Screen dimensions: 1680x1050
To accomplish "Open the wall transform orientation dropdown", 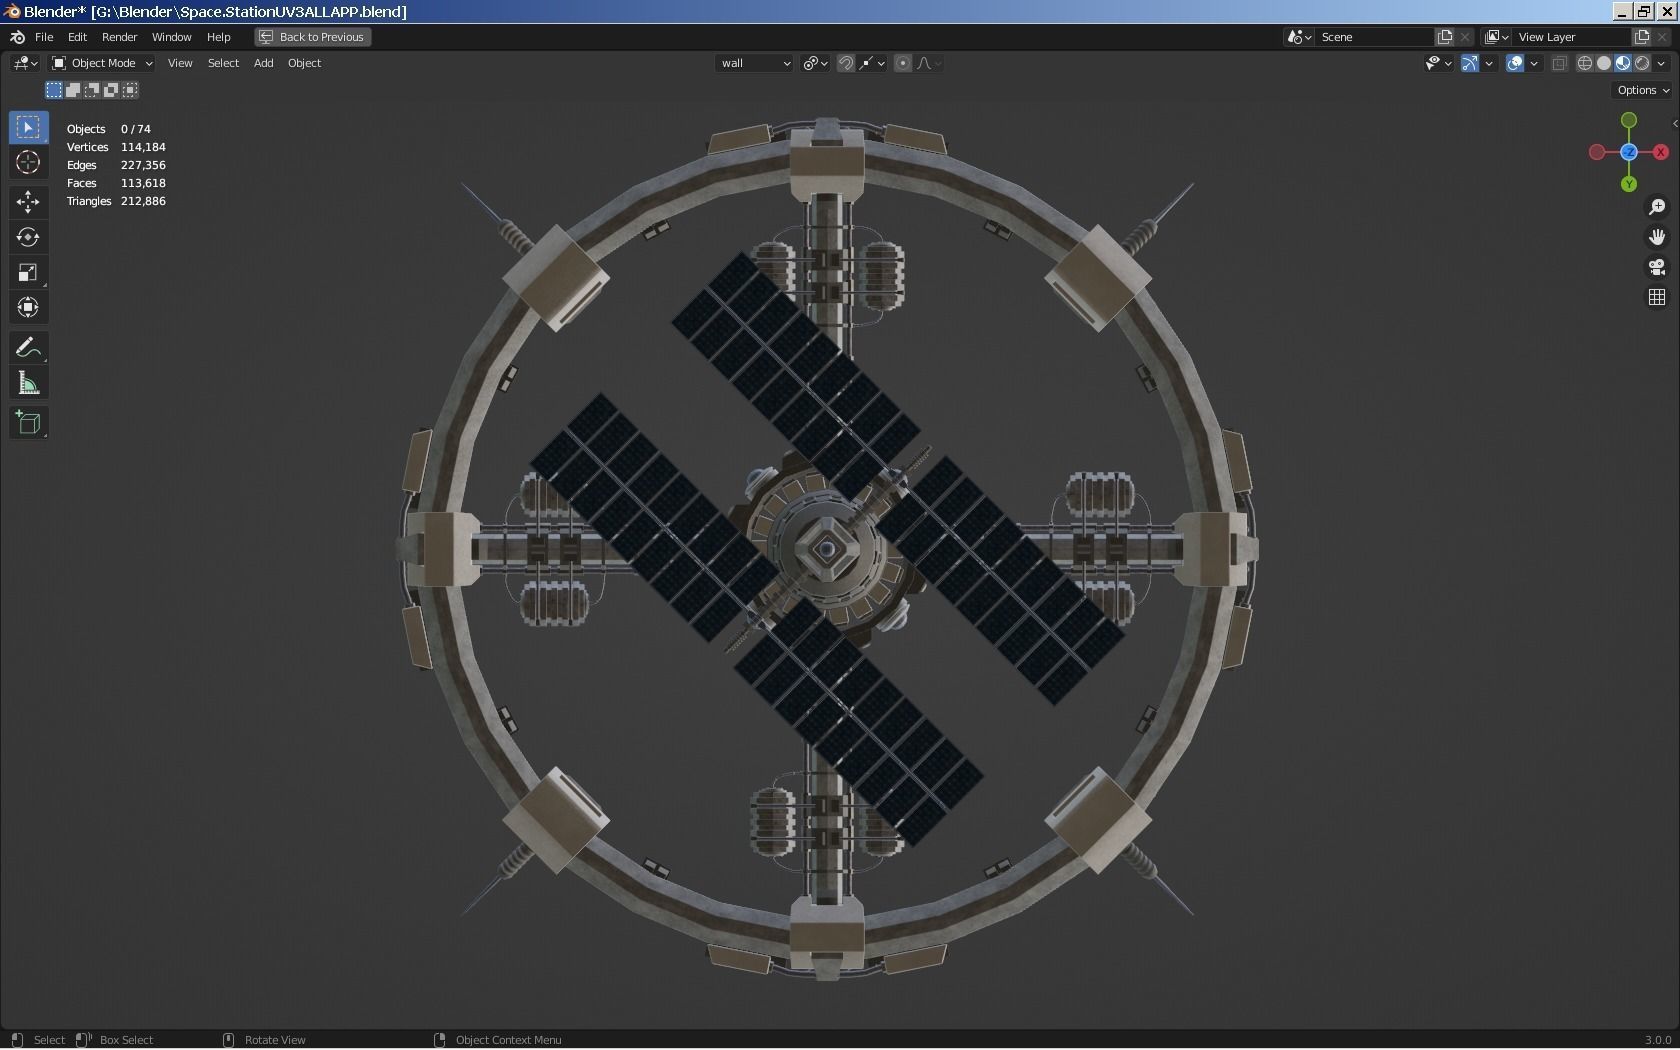I will pos(755,63).
